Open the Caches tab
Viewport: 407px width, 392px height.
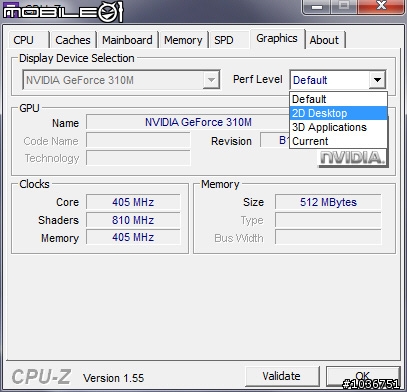pos(73,40)
